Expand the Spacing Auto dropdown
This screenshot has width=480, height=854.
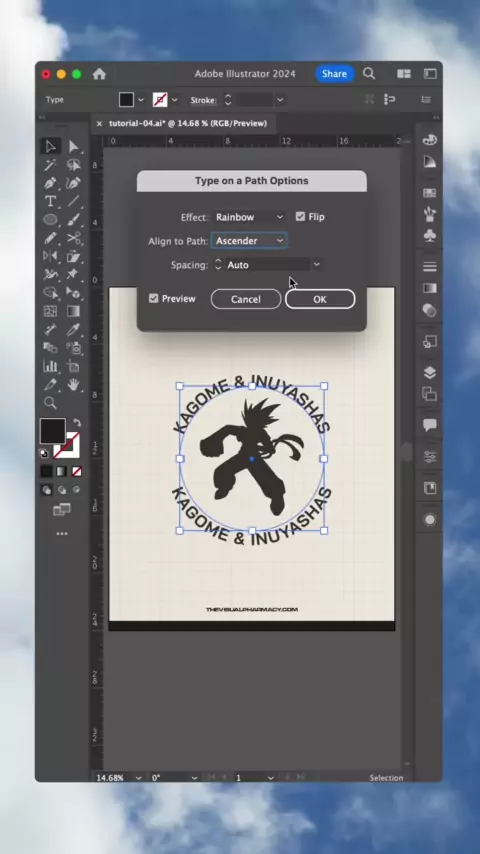[x=317, y=265]
